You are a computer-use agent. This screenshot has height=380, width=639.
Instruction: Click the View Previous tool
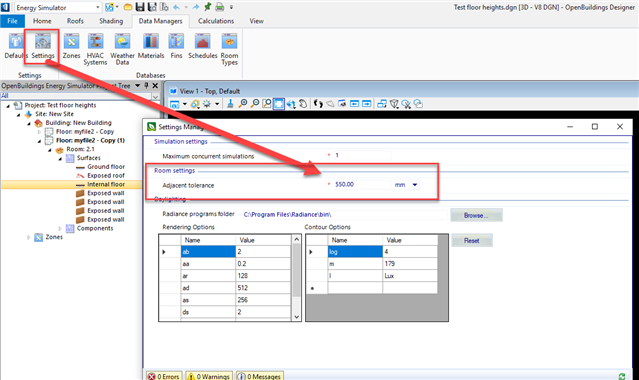pyautogui.click(x=355, y=104)
